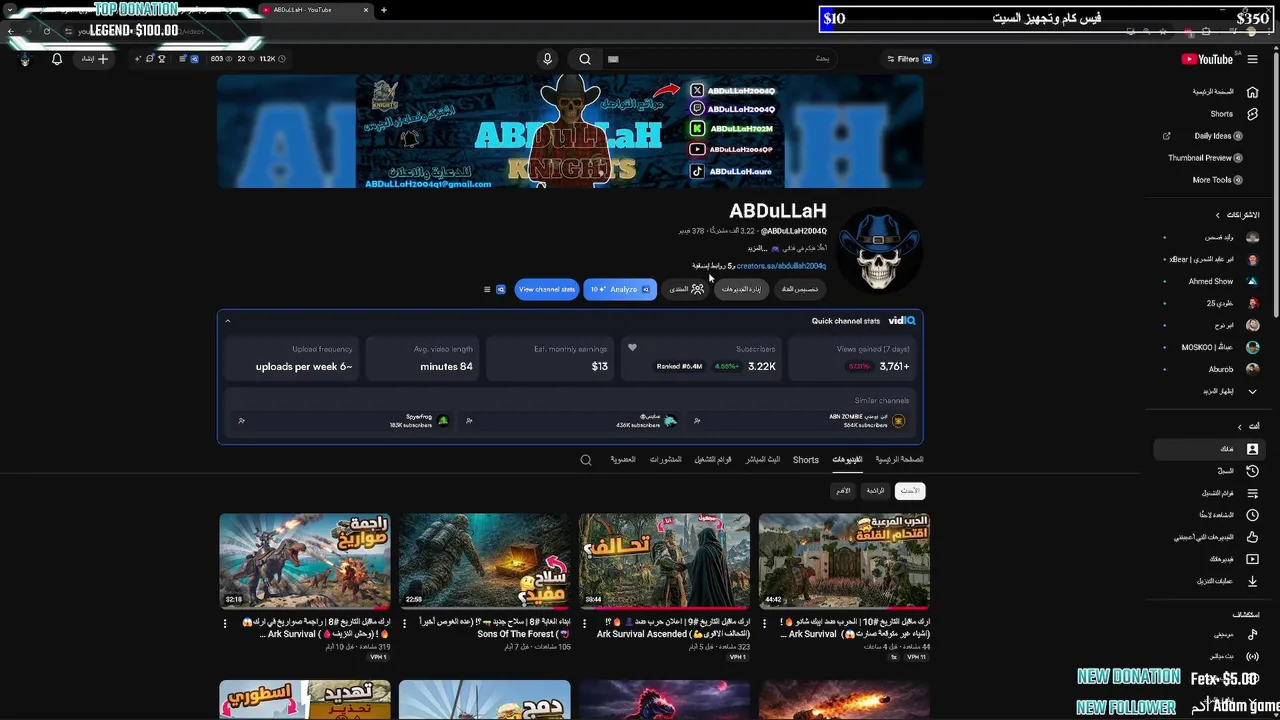
Task: Click the channel search input field
Action: click(x=720, y=59)
